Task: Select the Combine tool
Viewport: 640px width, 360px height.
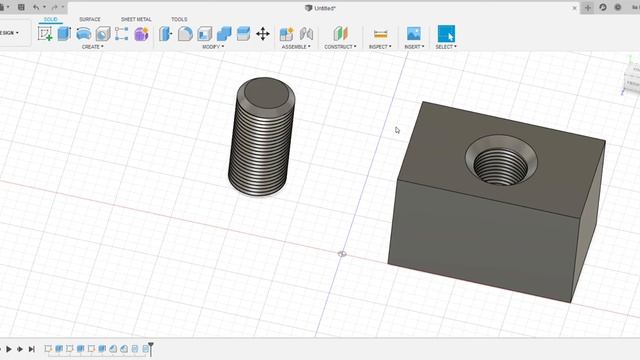Action: (224, 34)
